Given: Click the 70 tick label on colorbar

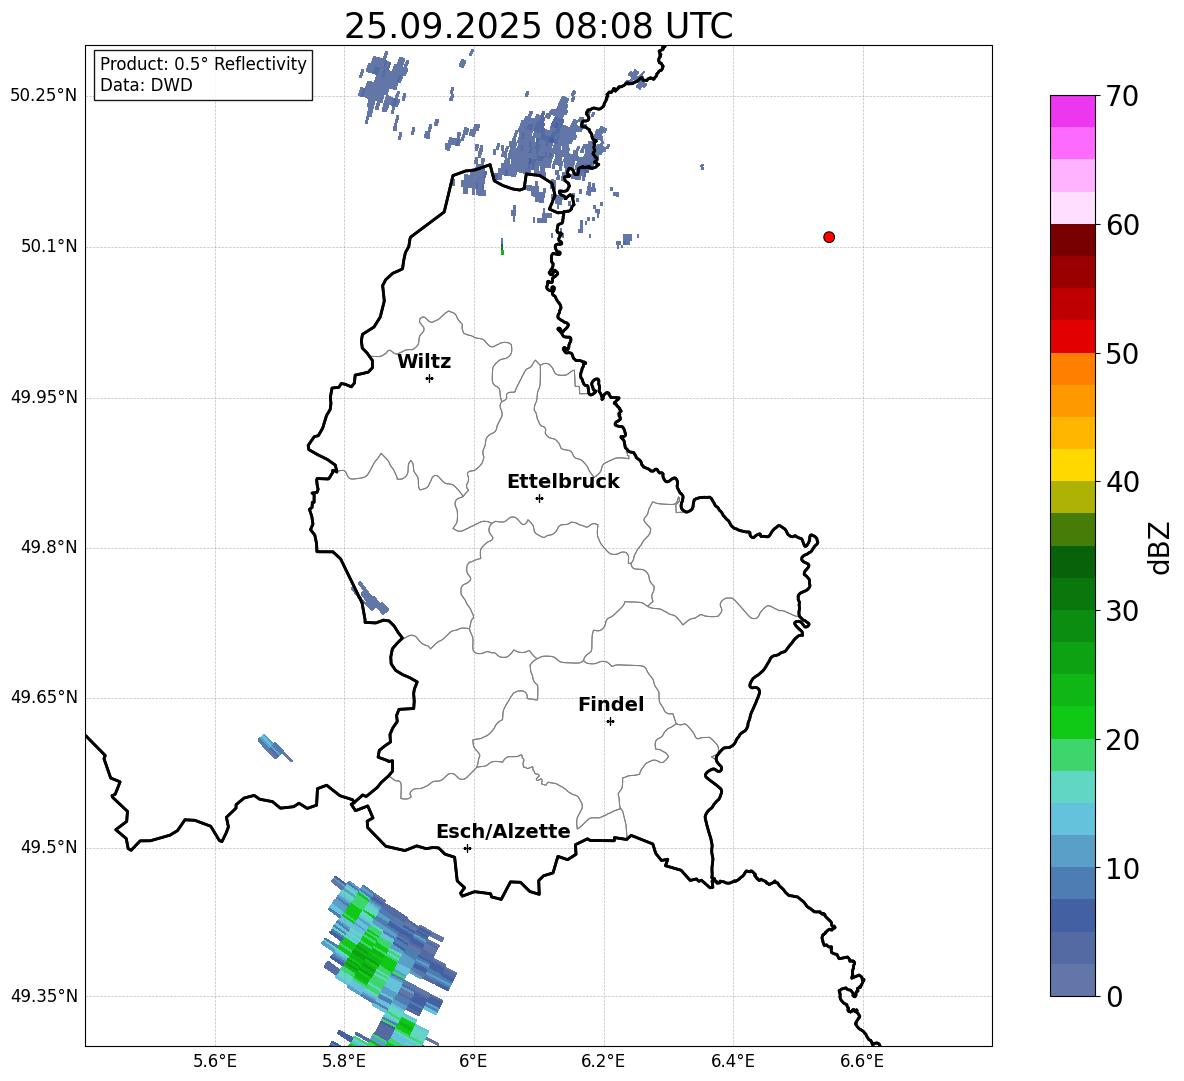Looking at the screenshot, I should pyautogui.click(x=1122, y=96).
